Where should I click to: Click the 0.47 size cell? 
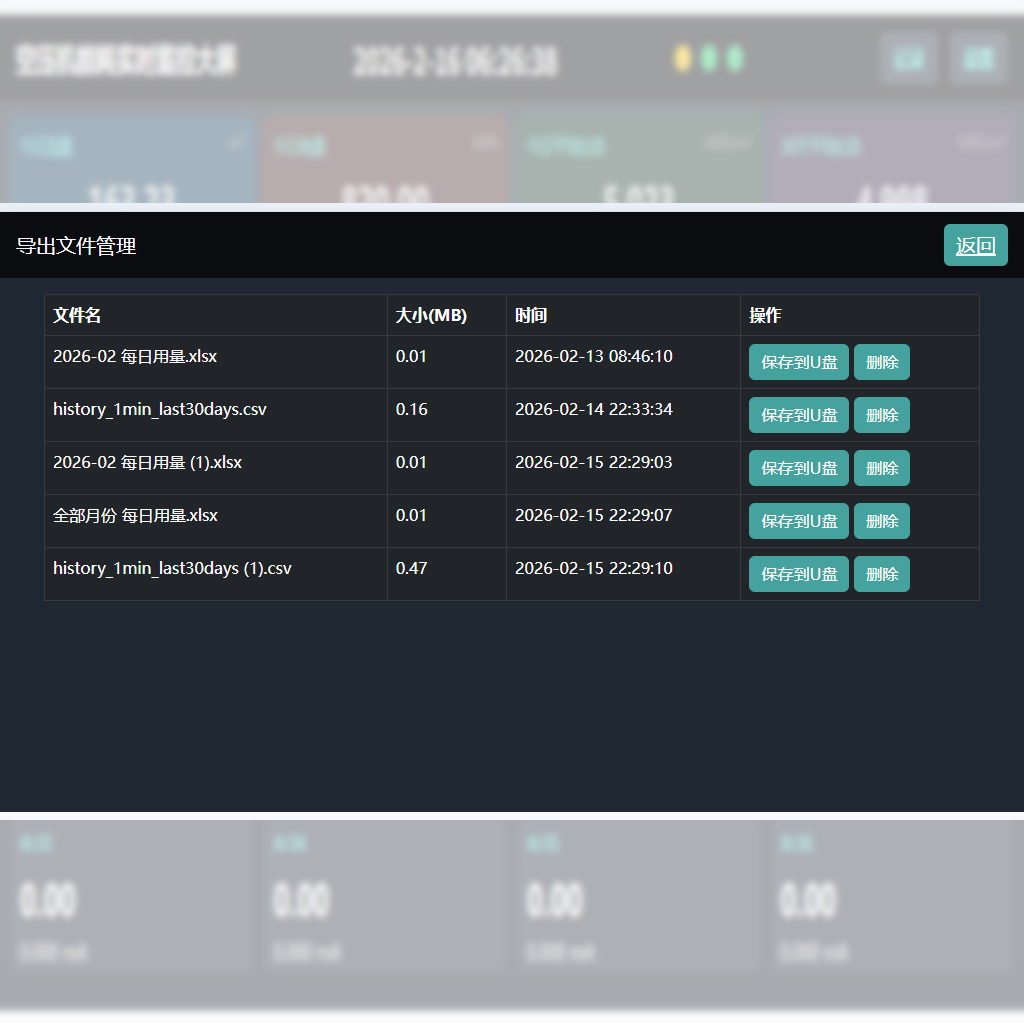coord(447,573)
